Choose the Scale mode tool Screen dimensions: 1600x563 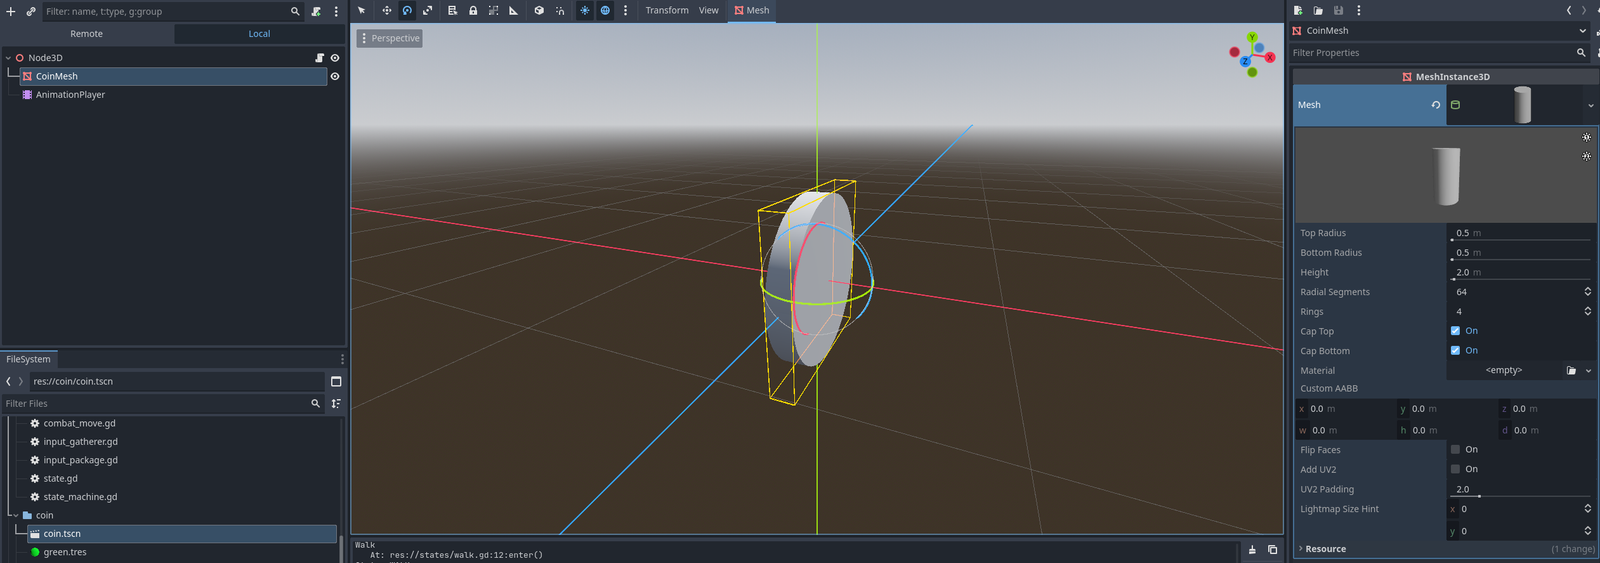coord(427,11)
